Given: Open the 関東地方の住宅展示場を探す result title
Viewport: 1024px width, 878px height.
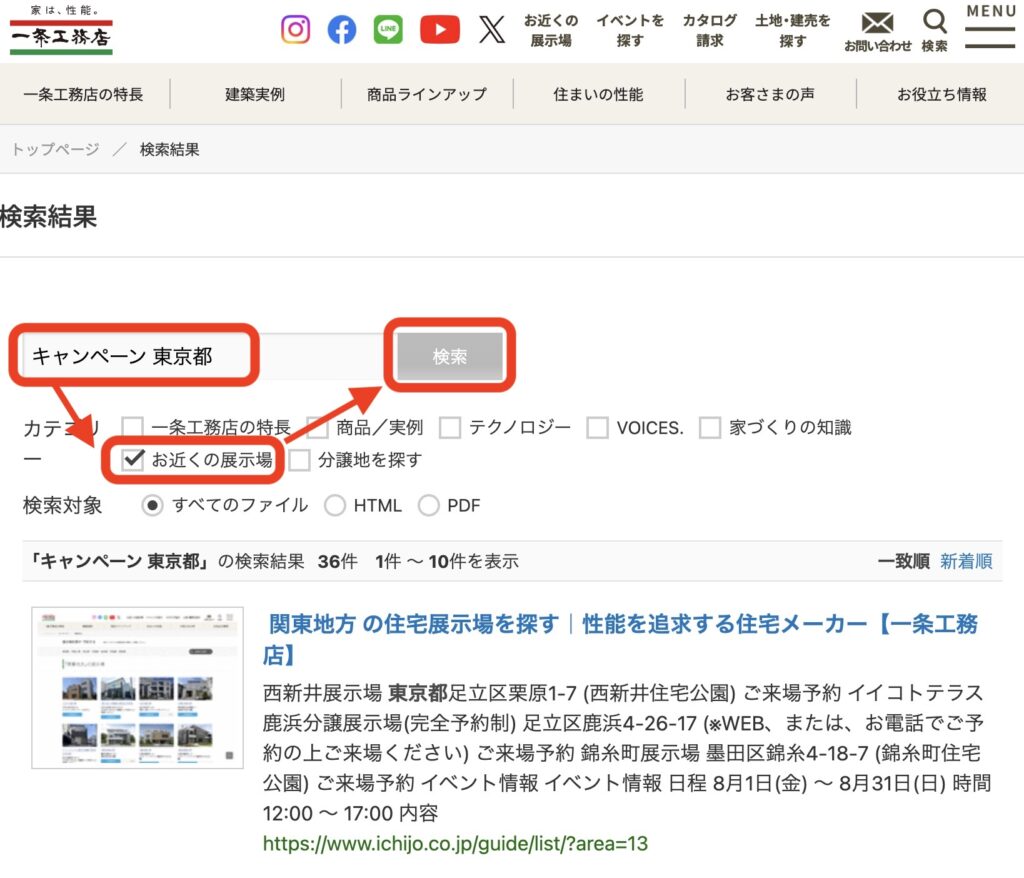Looking at the screenshot, I should 620,639.
